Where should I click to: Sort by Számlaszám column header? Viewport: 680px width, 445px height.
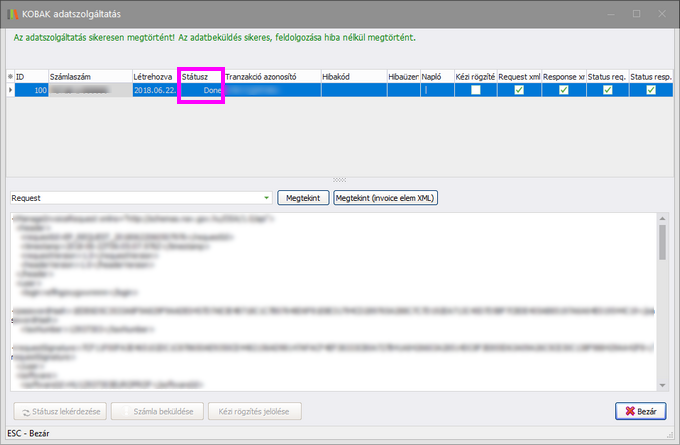pyautogui.click(x=90, y=76)
